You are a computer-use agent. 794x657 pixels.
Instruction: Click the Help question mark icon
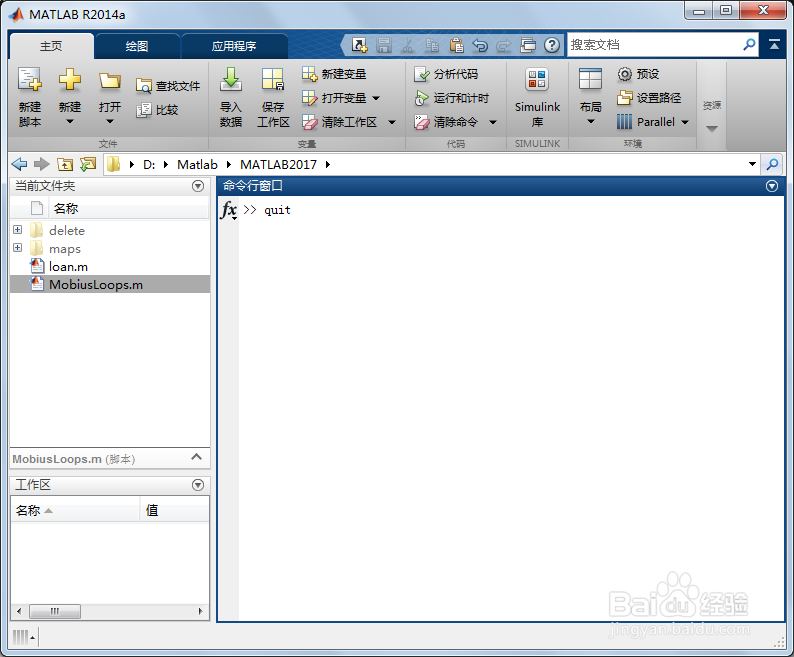552,45
